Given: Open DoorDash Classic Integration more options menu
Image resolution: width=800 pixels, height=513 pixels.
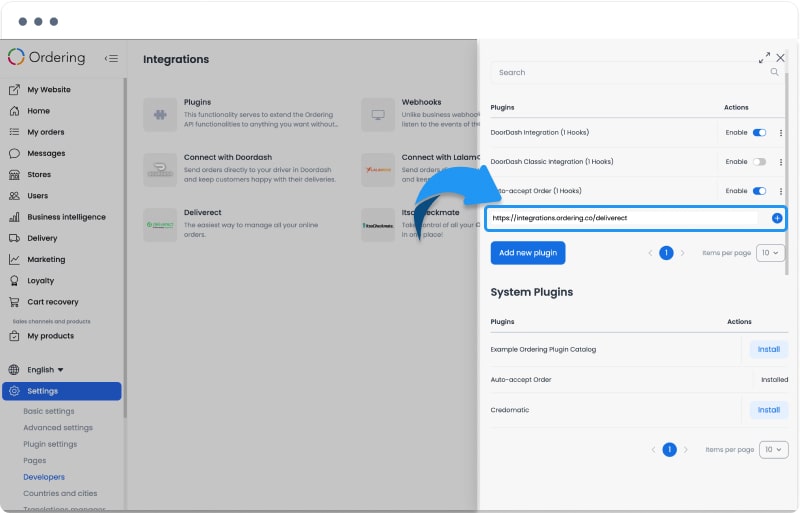Looking at the screenshot, I should tap(781, 162).
